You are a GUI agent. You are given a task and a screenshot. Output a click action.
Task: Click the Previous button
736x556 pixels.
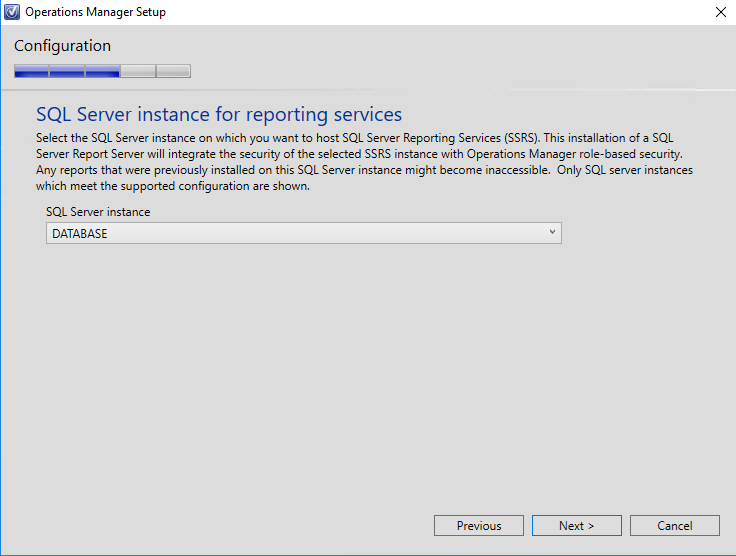tap(479, 526)
